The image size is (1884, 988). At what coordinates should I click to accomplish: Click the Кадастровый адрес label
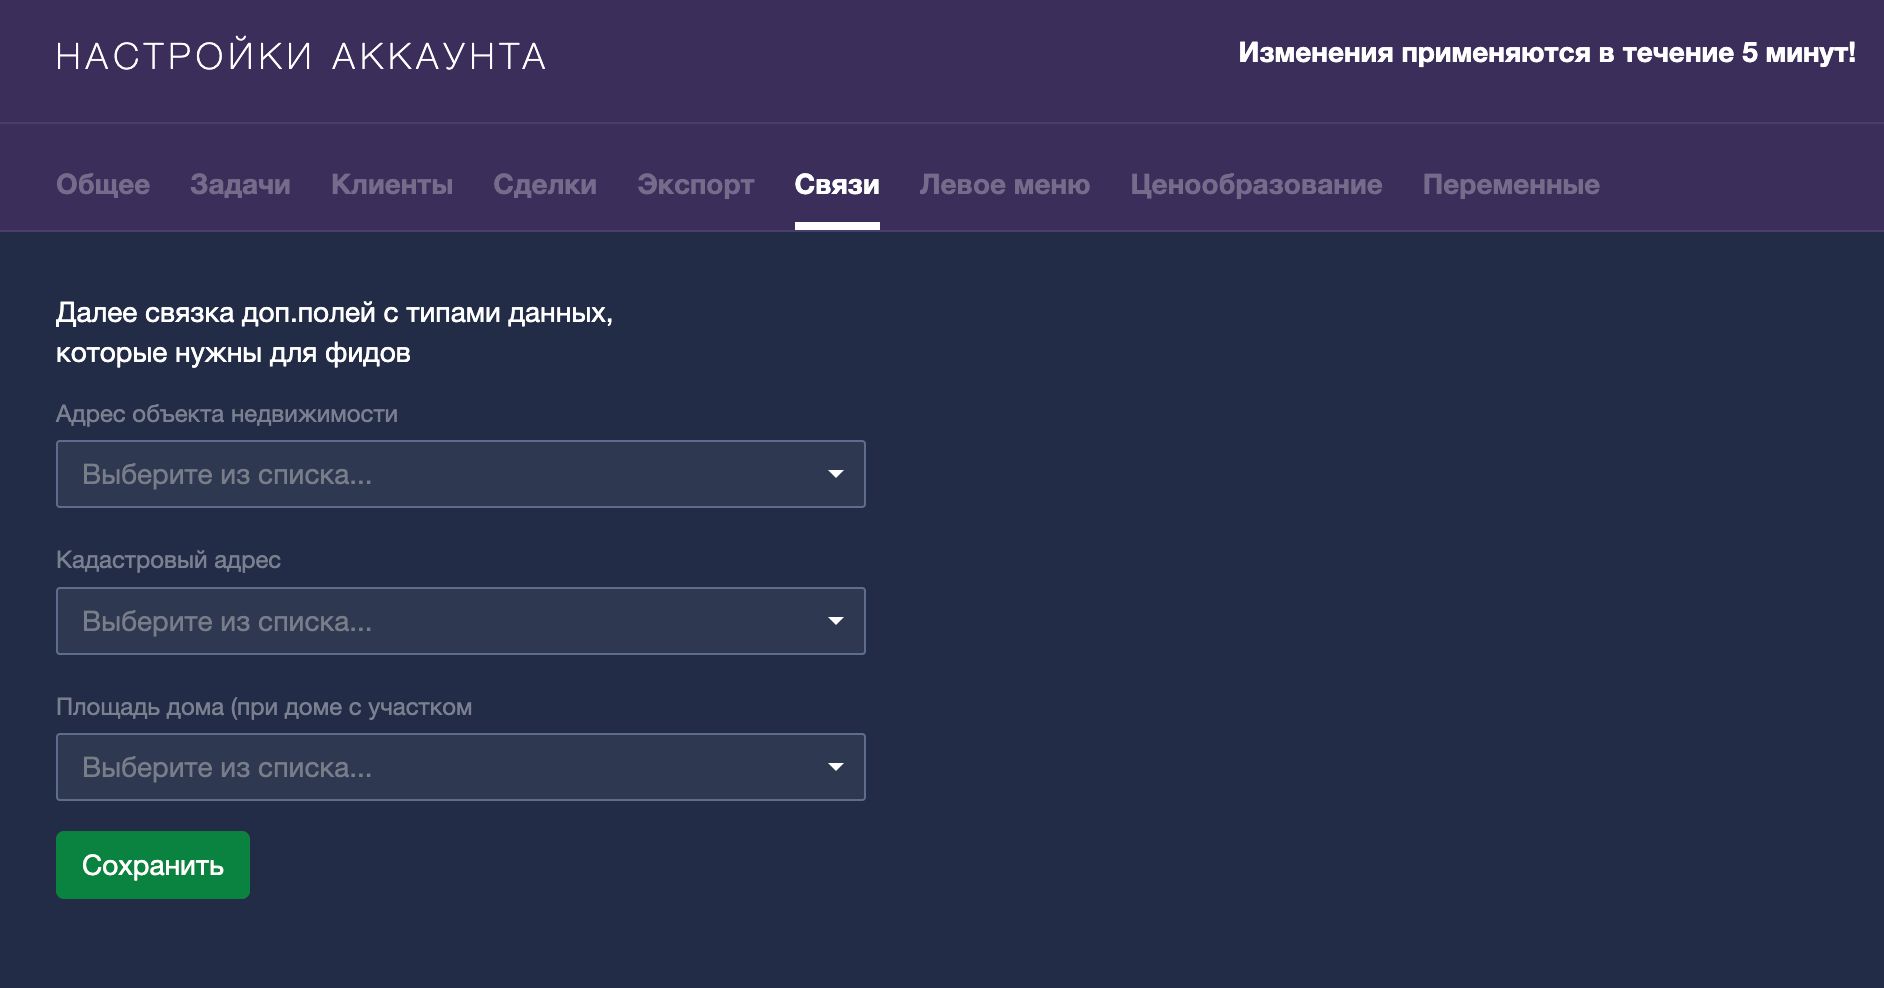(168, 560)
